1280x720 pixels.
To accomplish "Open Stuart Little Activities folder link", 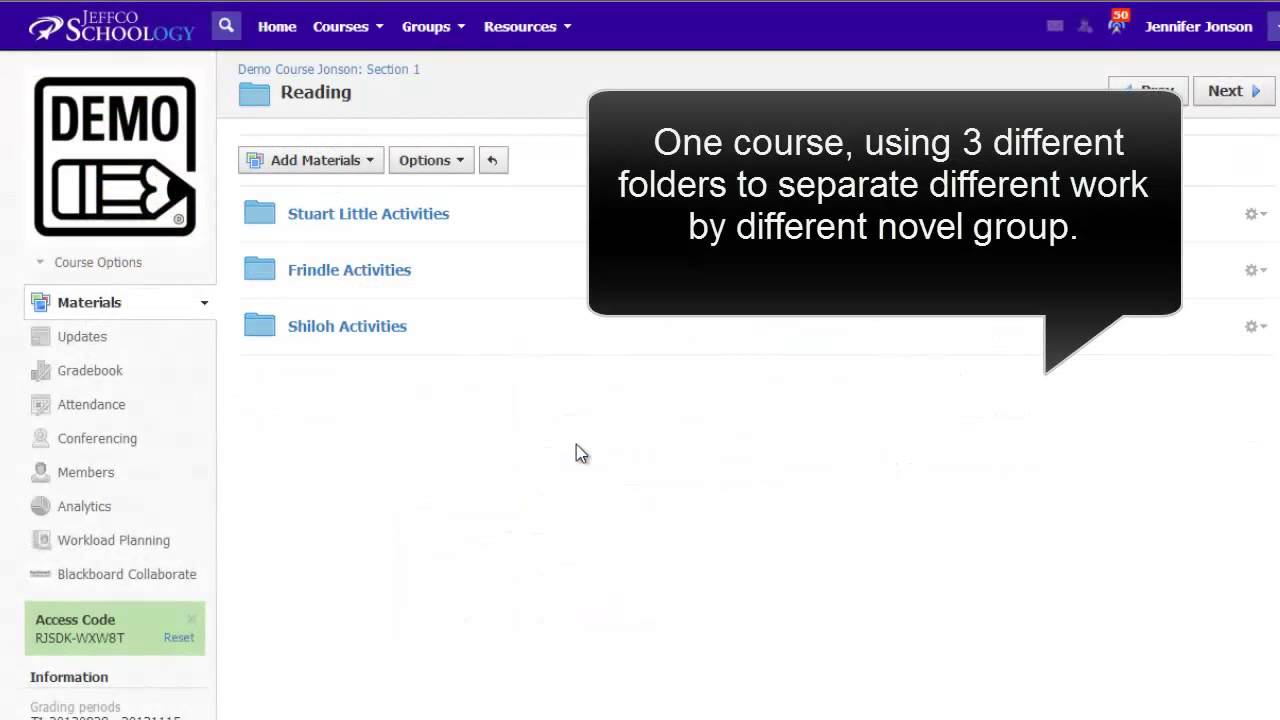I will (368, 213).
